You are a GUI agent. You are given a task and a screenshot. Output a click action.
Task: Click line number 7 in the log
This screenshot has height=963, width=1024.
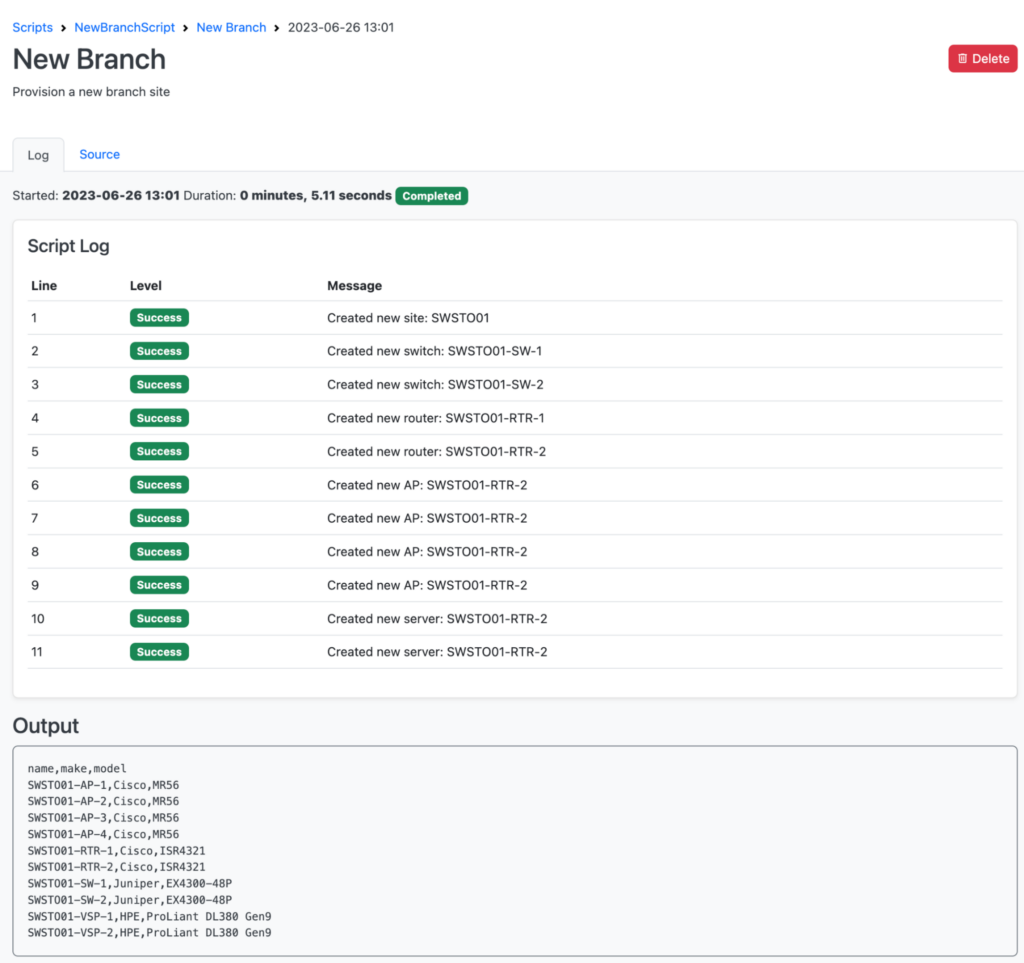point(35,518)
